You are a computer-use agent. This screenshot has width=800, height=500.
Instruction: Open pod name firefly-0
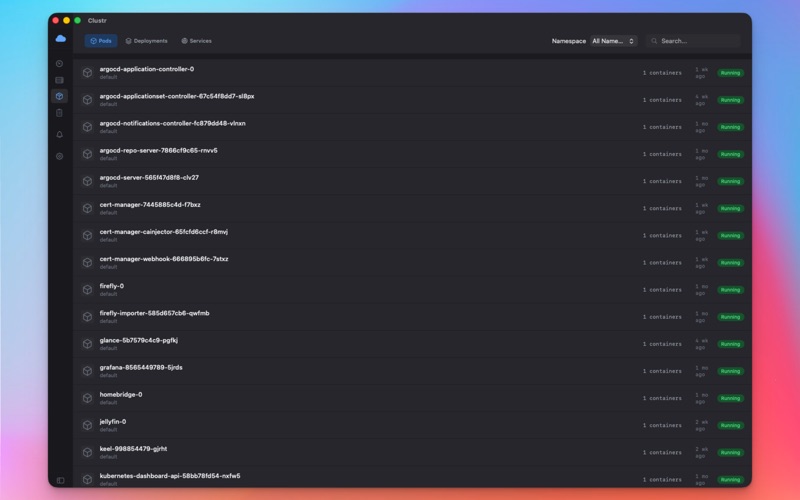click(112, 286)
